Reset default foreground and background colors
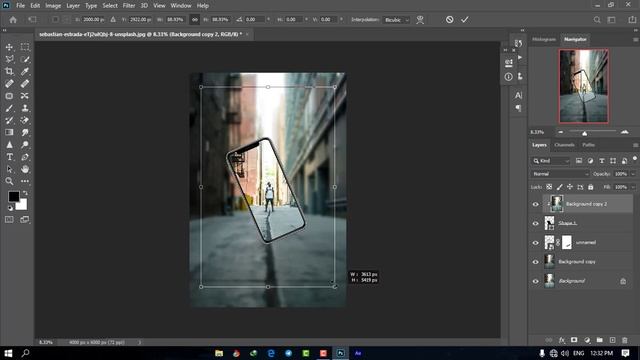The width and height of the screenshot is (640, 360). pyautogui.click(x=10, y=208)
